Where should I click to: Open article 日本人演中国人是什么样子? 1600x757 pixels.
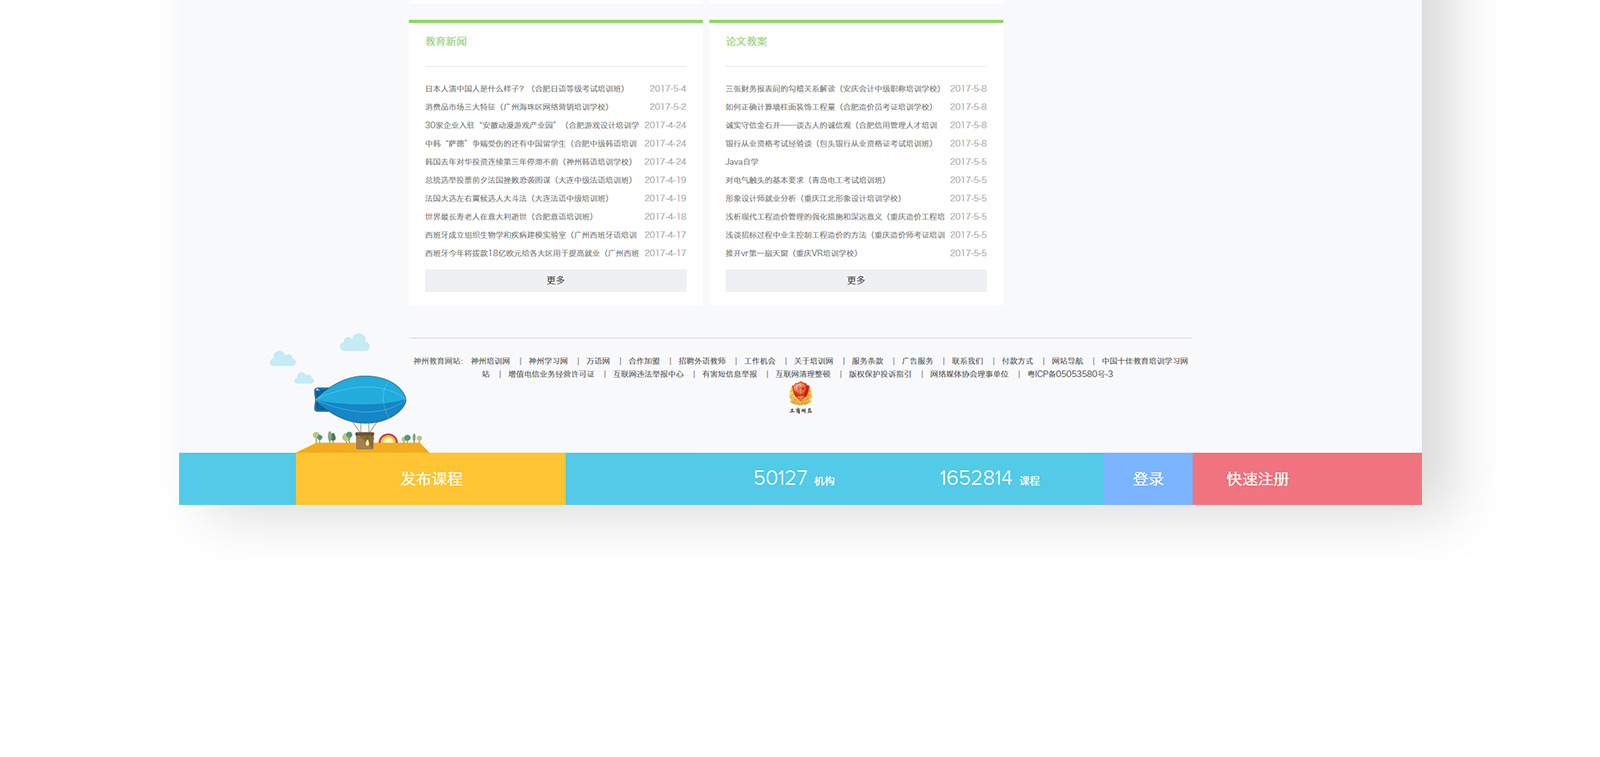pyautogui.click(x=524, y=89)
